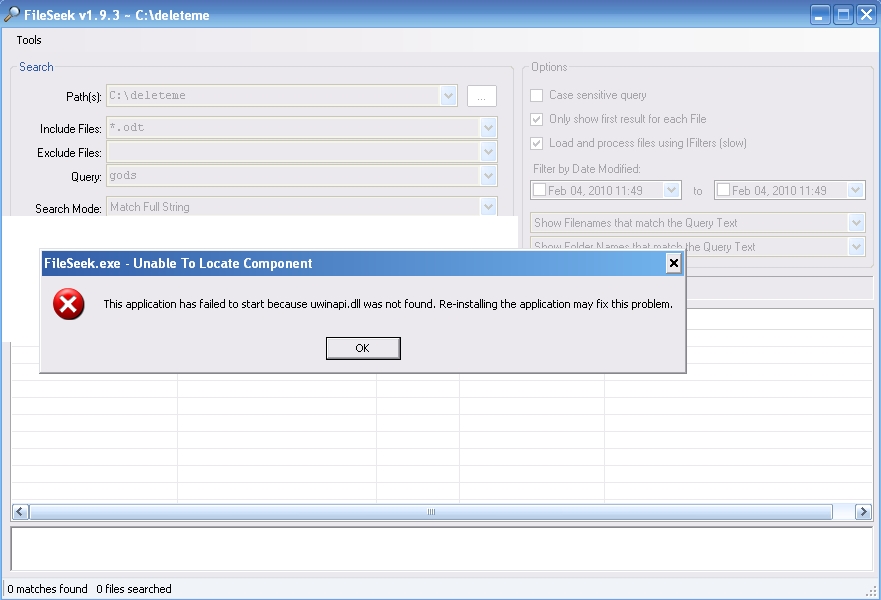The height and width of the screenshot is (600, 881).
Task: Click the FileSeek magnifier icon in title bar
Action: [12, 15]
